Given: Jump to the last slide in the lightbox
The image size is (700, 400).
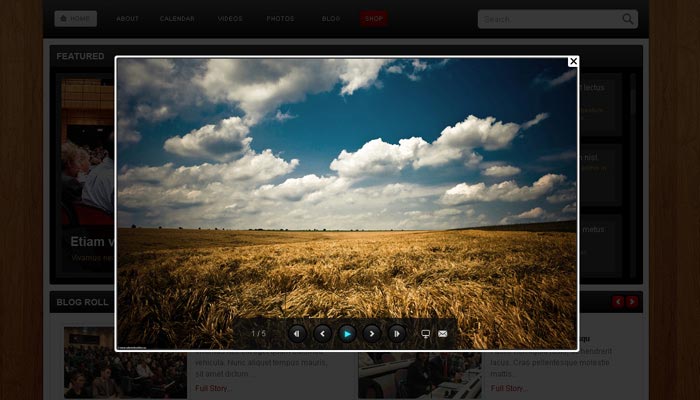Looking at the screenshot, I should click(x=397, y=333).
